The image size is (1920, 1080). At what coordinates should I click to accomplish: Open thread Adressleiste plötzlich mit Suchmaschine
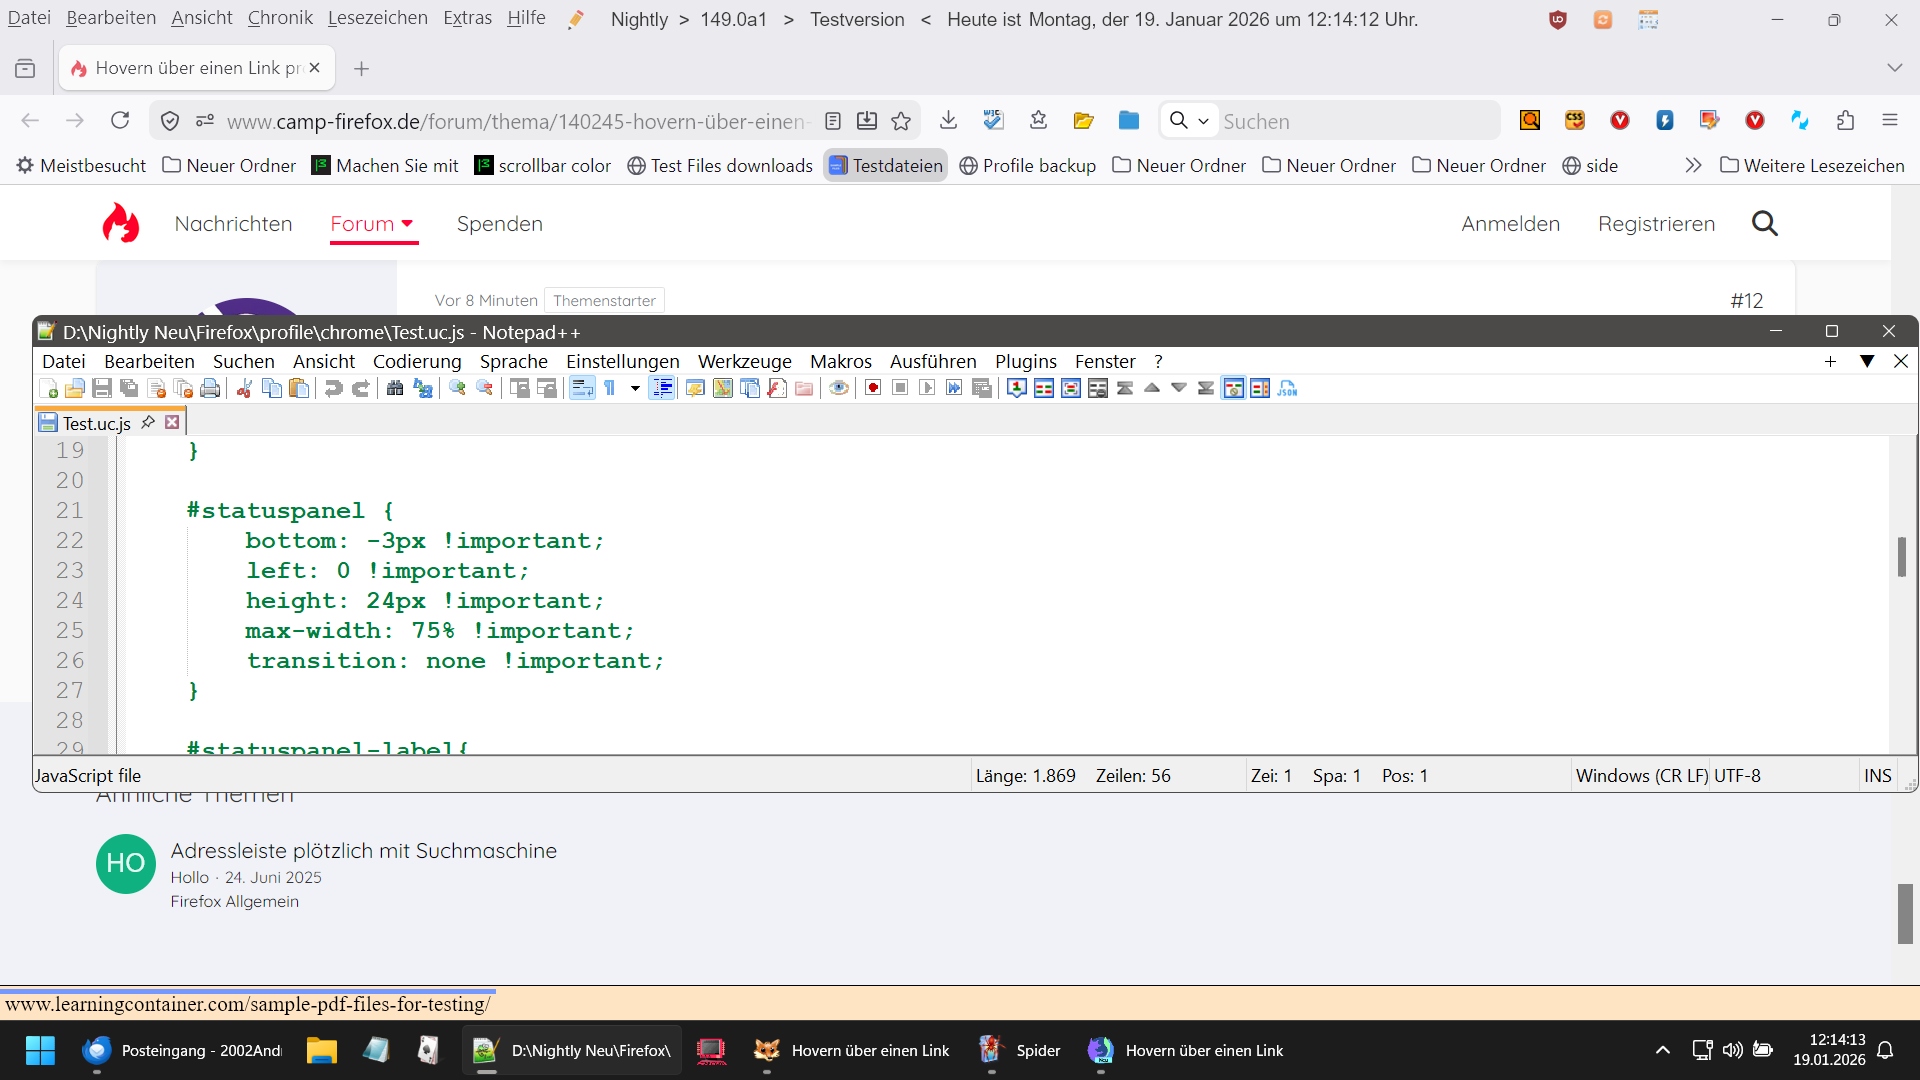click(363, 851)
